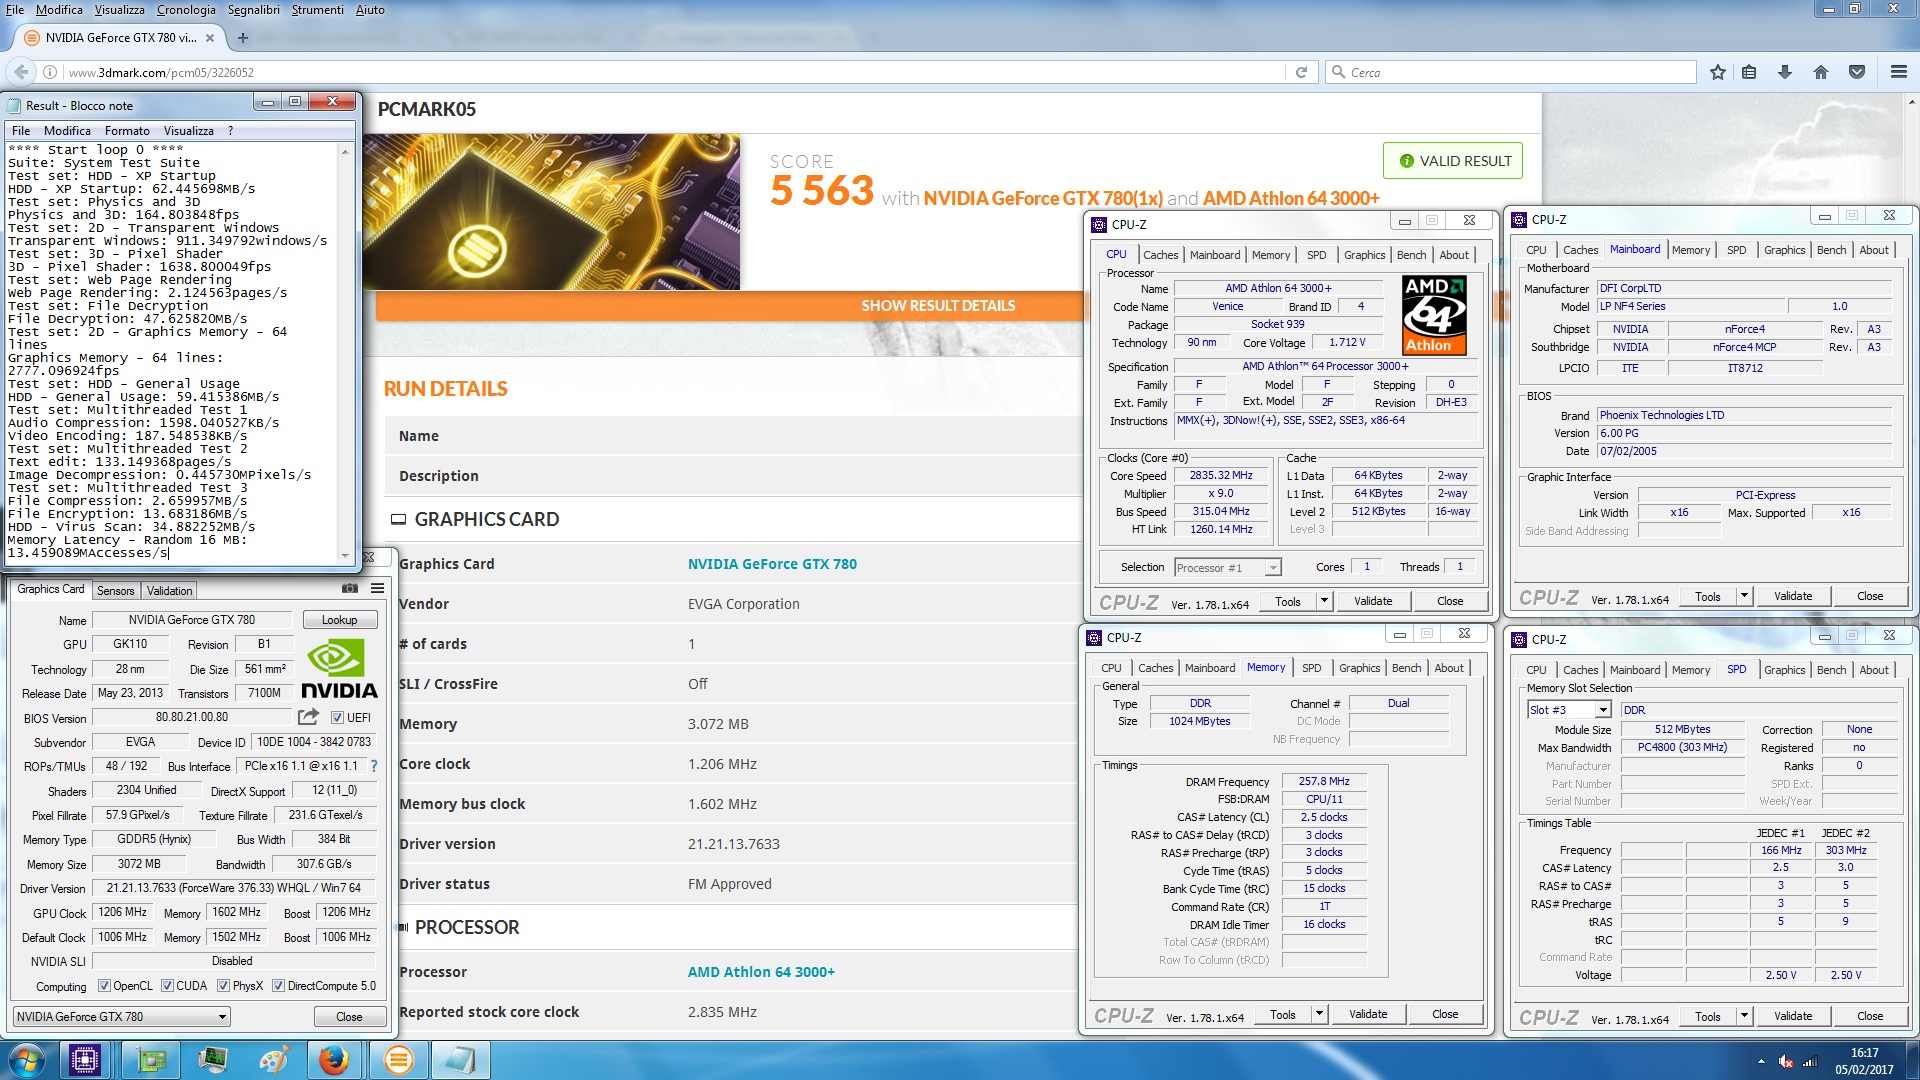Screen dimensions: 1920x1080
Task: Switch to Firefox from the taskbar
Action: pyautogui.click(x=334, y=1060)
